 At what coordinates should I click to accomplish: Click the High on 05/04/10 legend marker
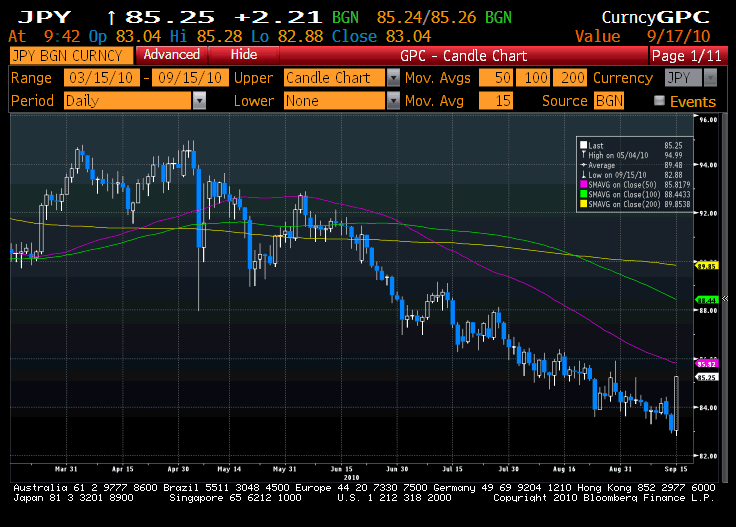pos(583,155)
